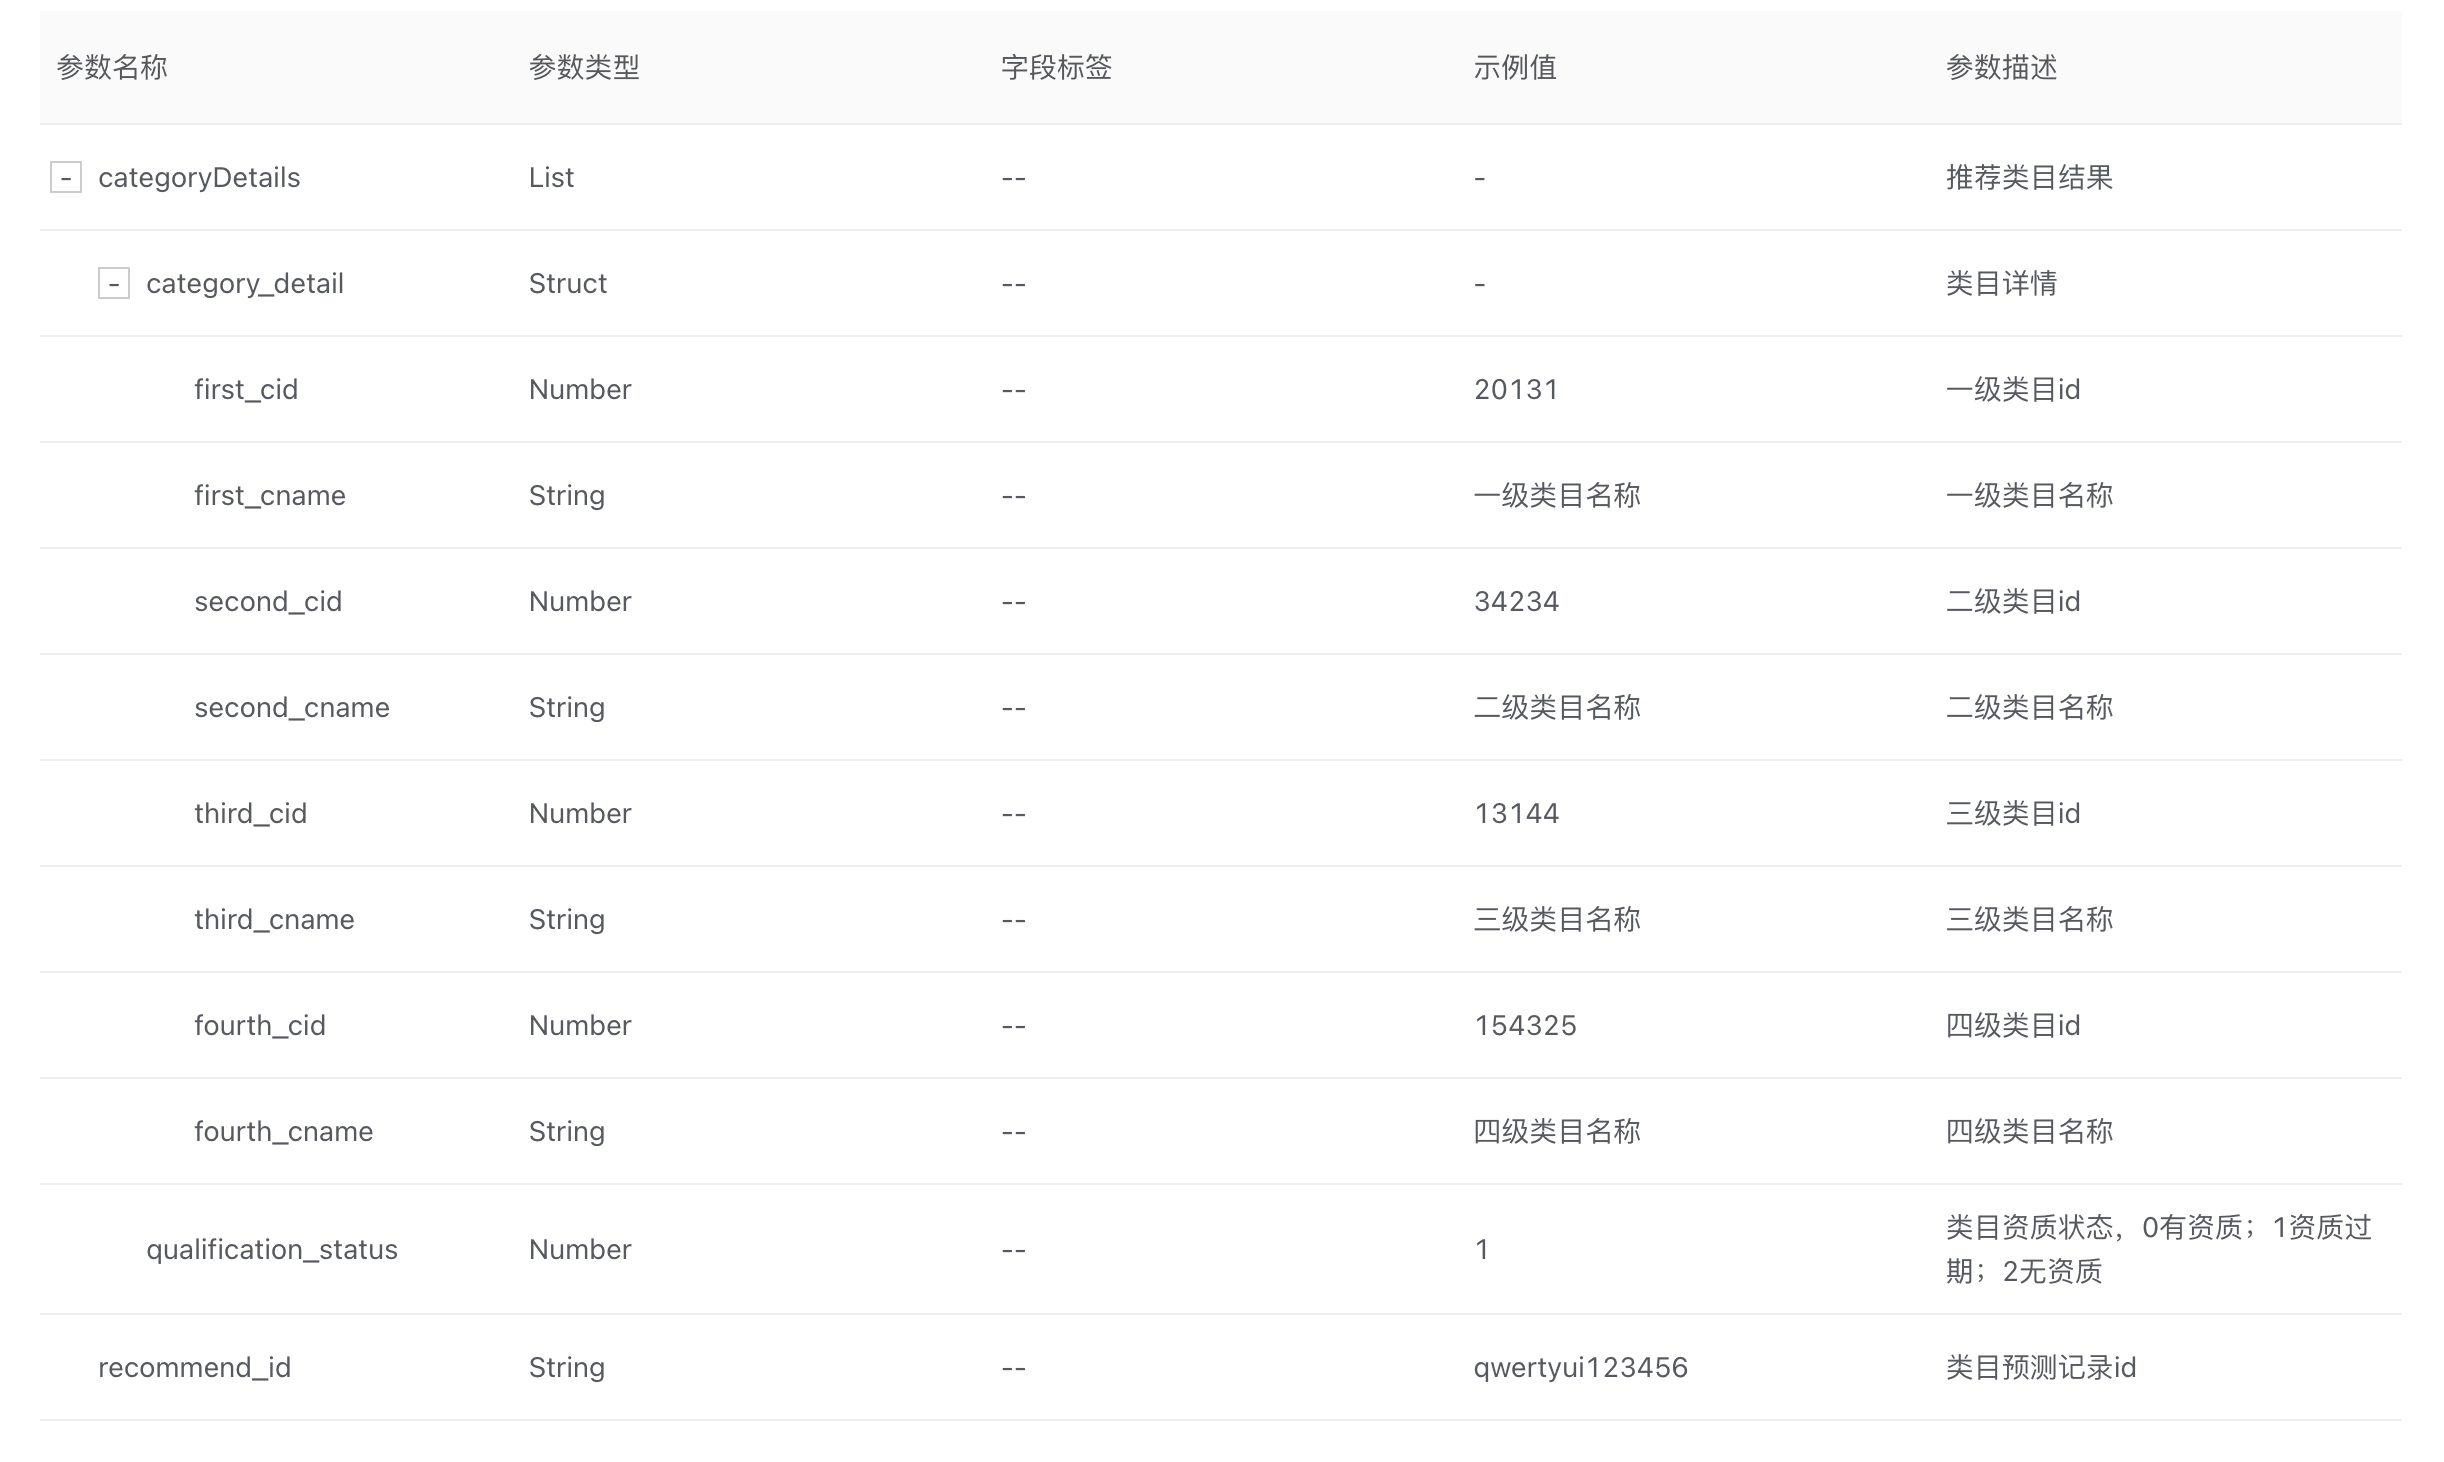This screenshot has height=1462, width=2444.
Task: Click the 推荐类目结果 description text
Action: (2029, 178)
